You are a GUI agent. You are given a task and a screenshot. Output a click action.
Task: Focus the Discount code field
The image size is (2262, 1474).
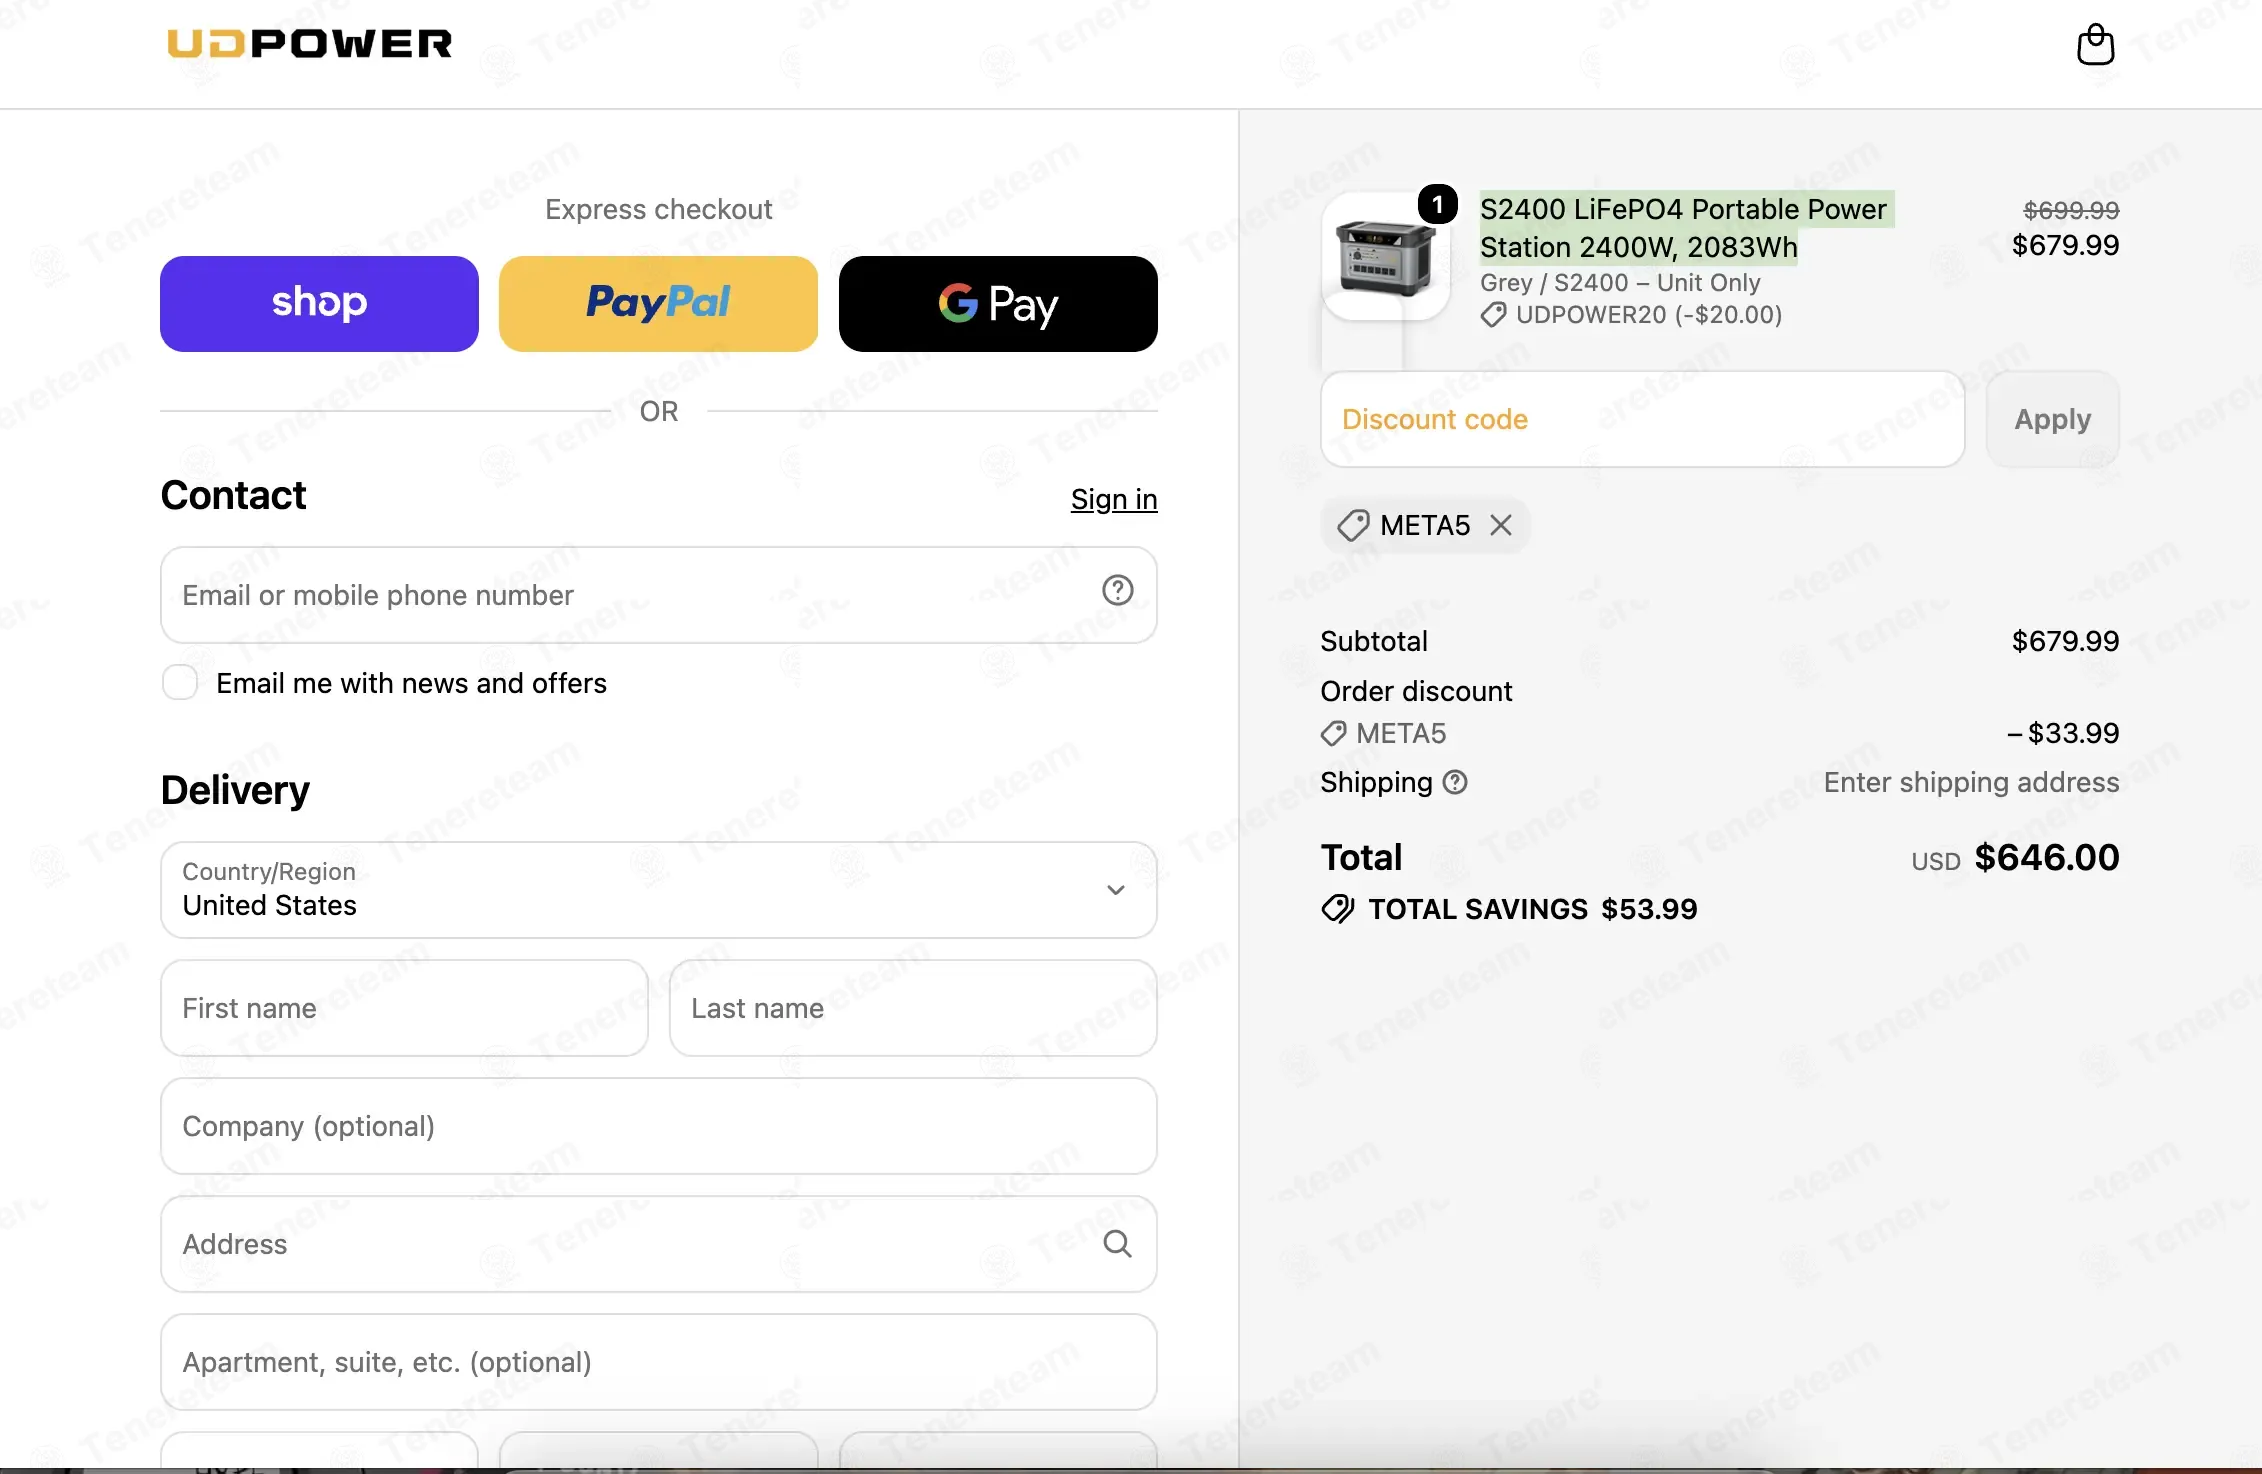click(1642, 419)
